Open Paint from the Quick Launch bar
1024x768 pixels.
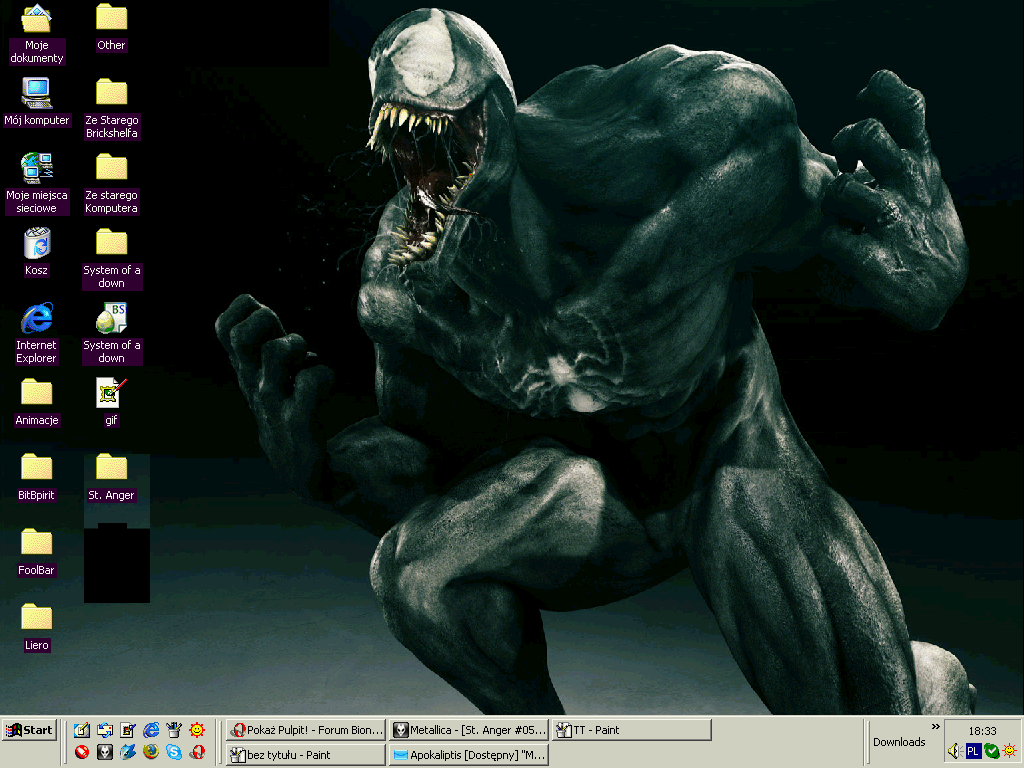[175, 730]
